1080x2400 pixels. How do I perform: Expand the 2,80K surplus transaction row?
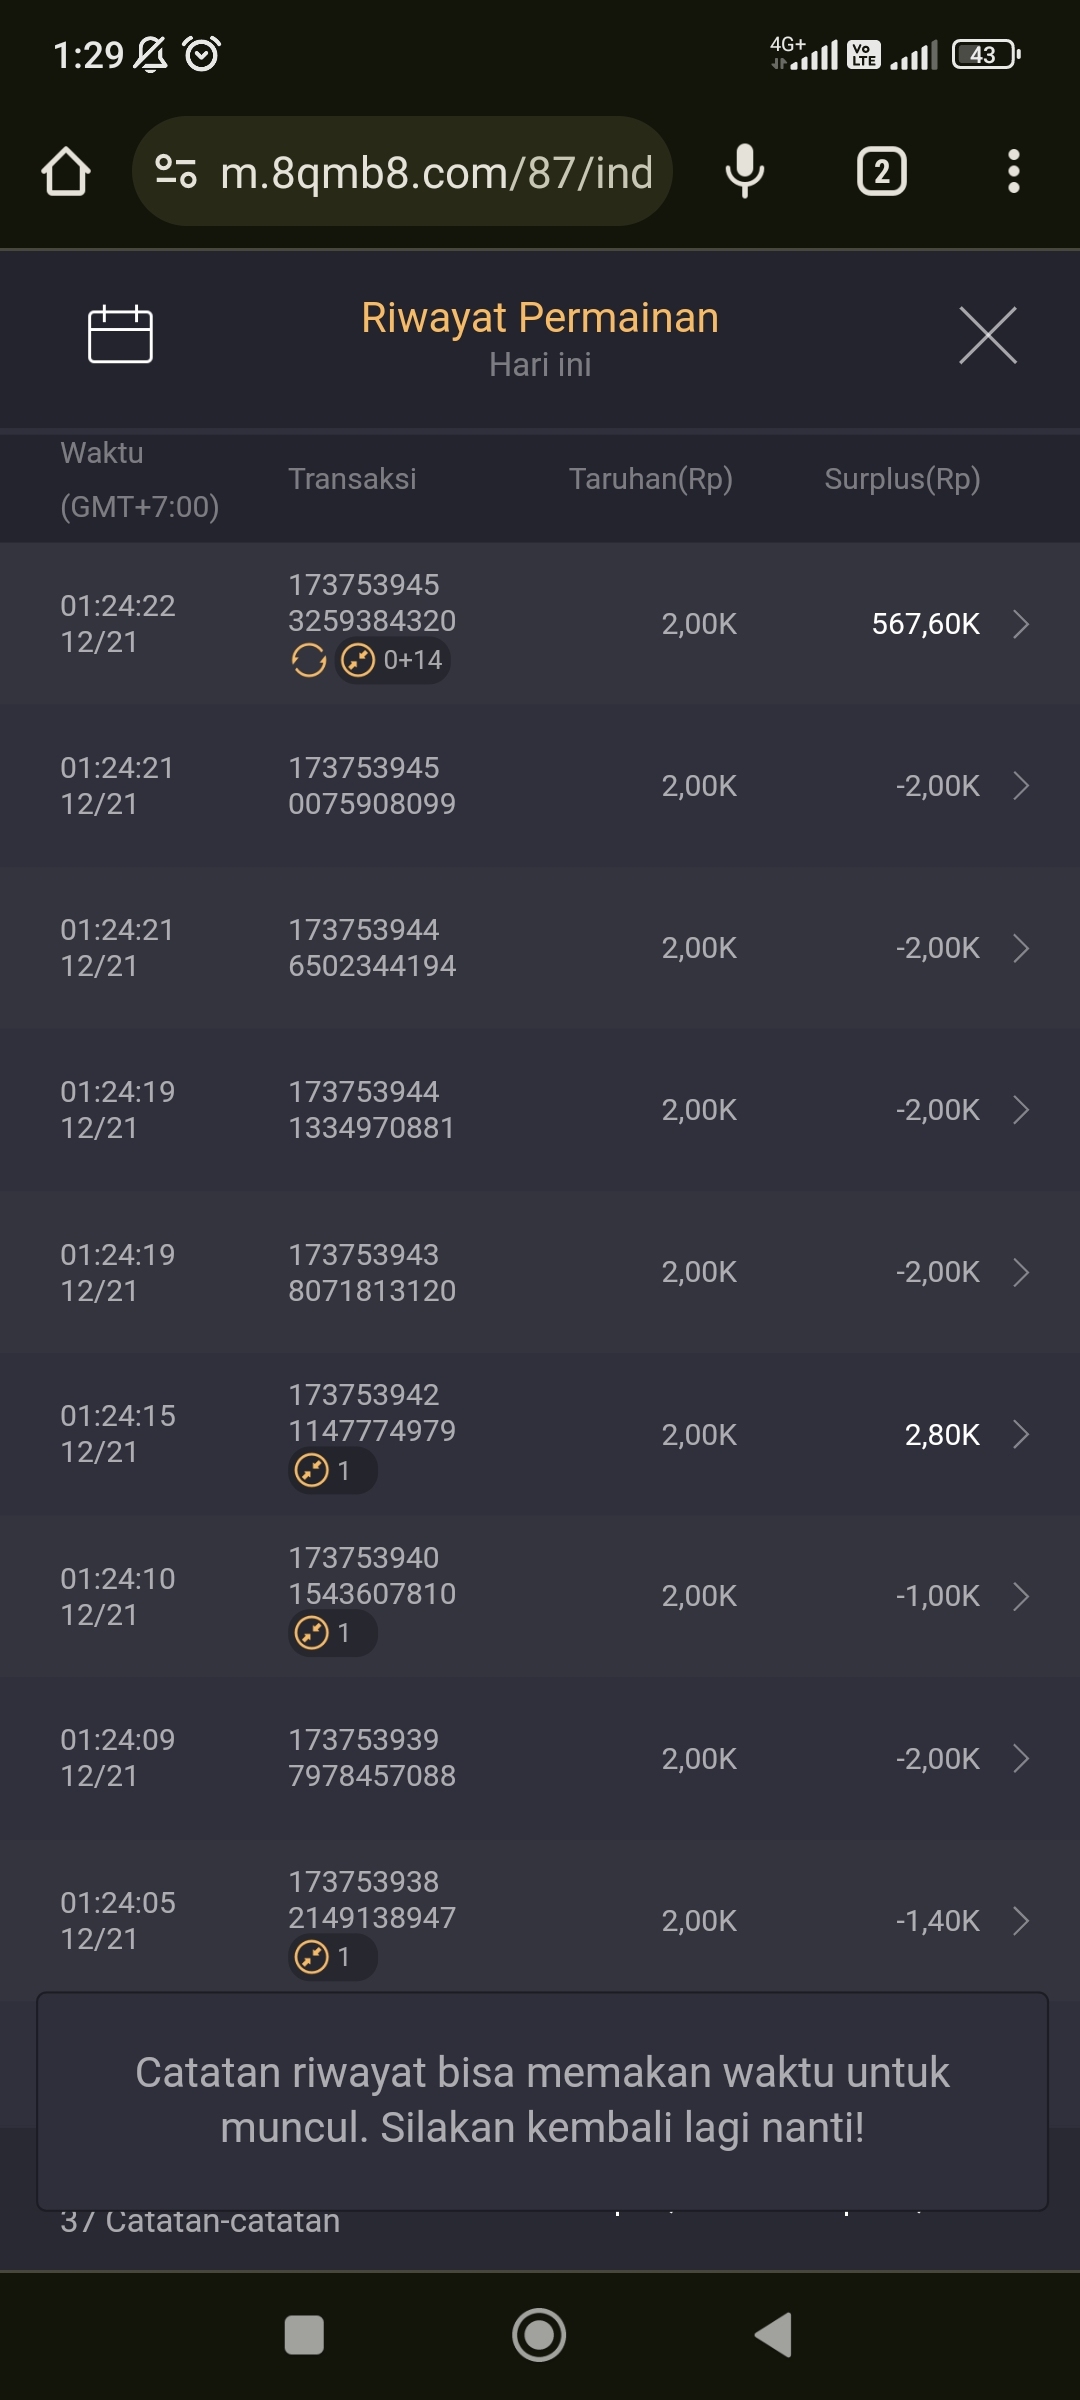pos(1020,1434)
